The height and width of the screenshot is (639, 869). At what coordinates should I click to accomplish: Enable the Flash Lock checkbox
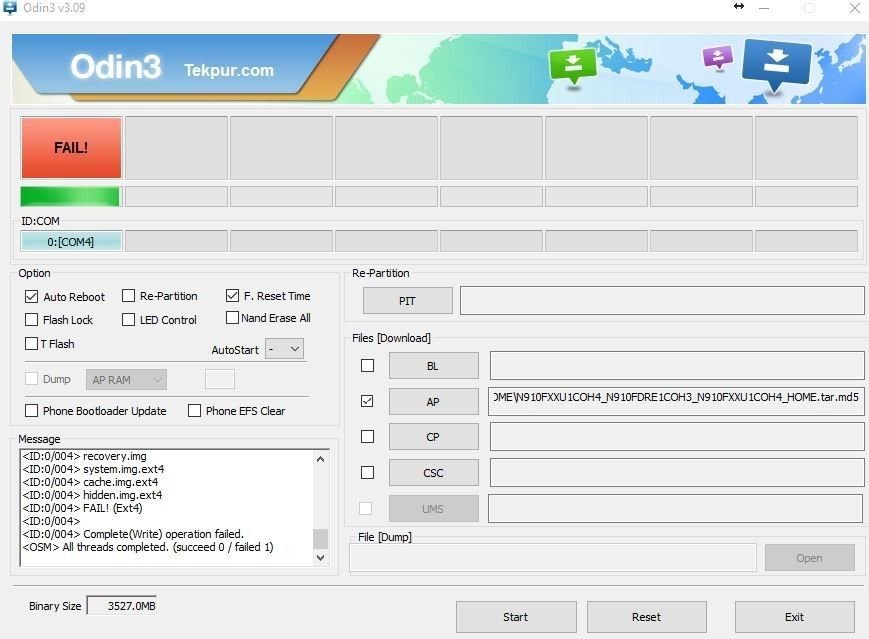click(32, 320)
